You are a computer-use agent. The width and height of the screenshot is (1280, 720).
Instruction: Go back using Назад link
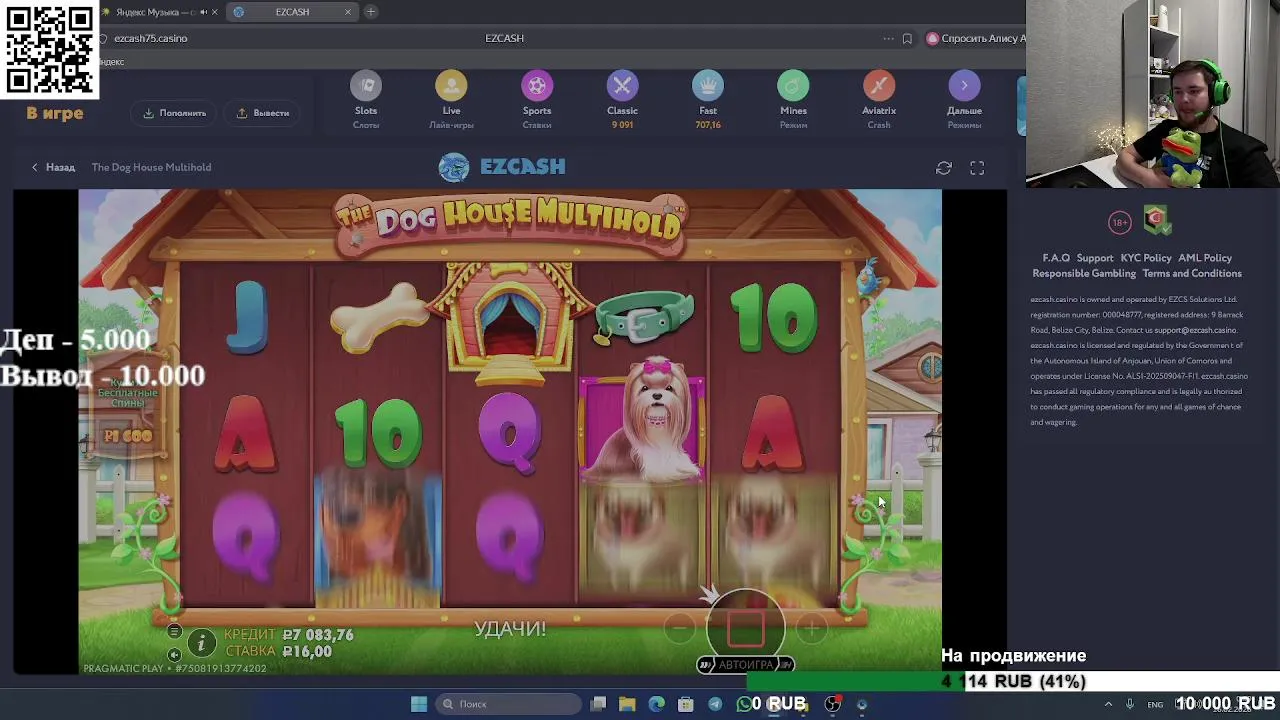pos(53,167)
